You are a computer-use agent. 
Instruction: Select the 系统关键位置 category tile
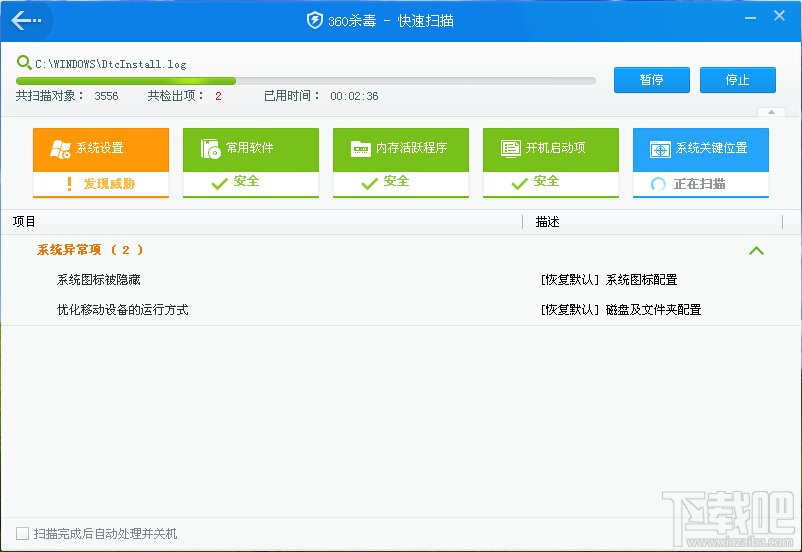(x=701, y=162)
